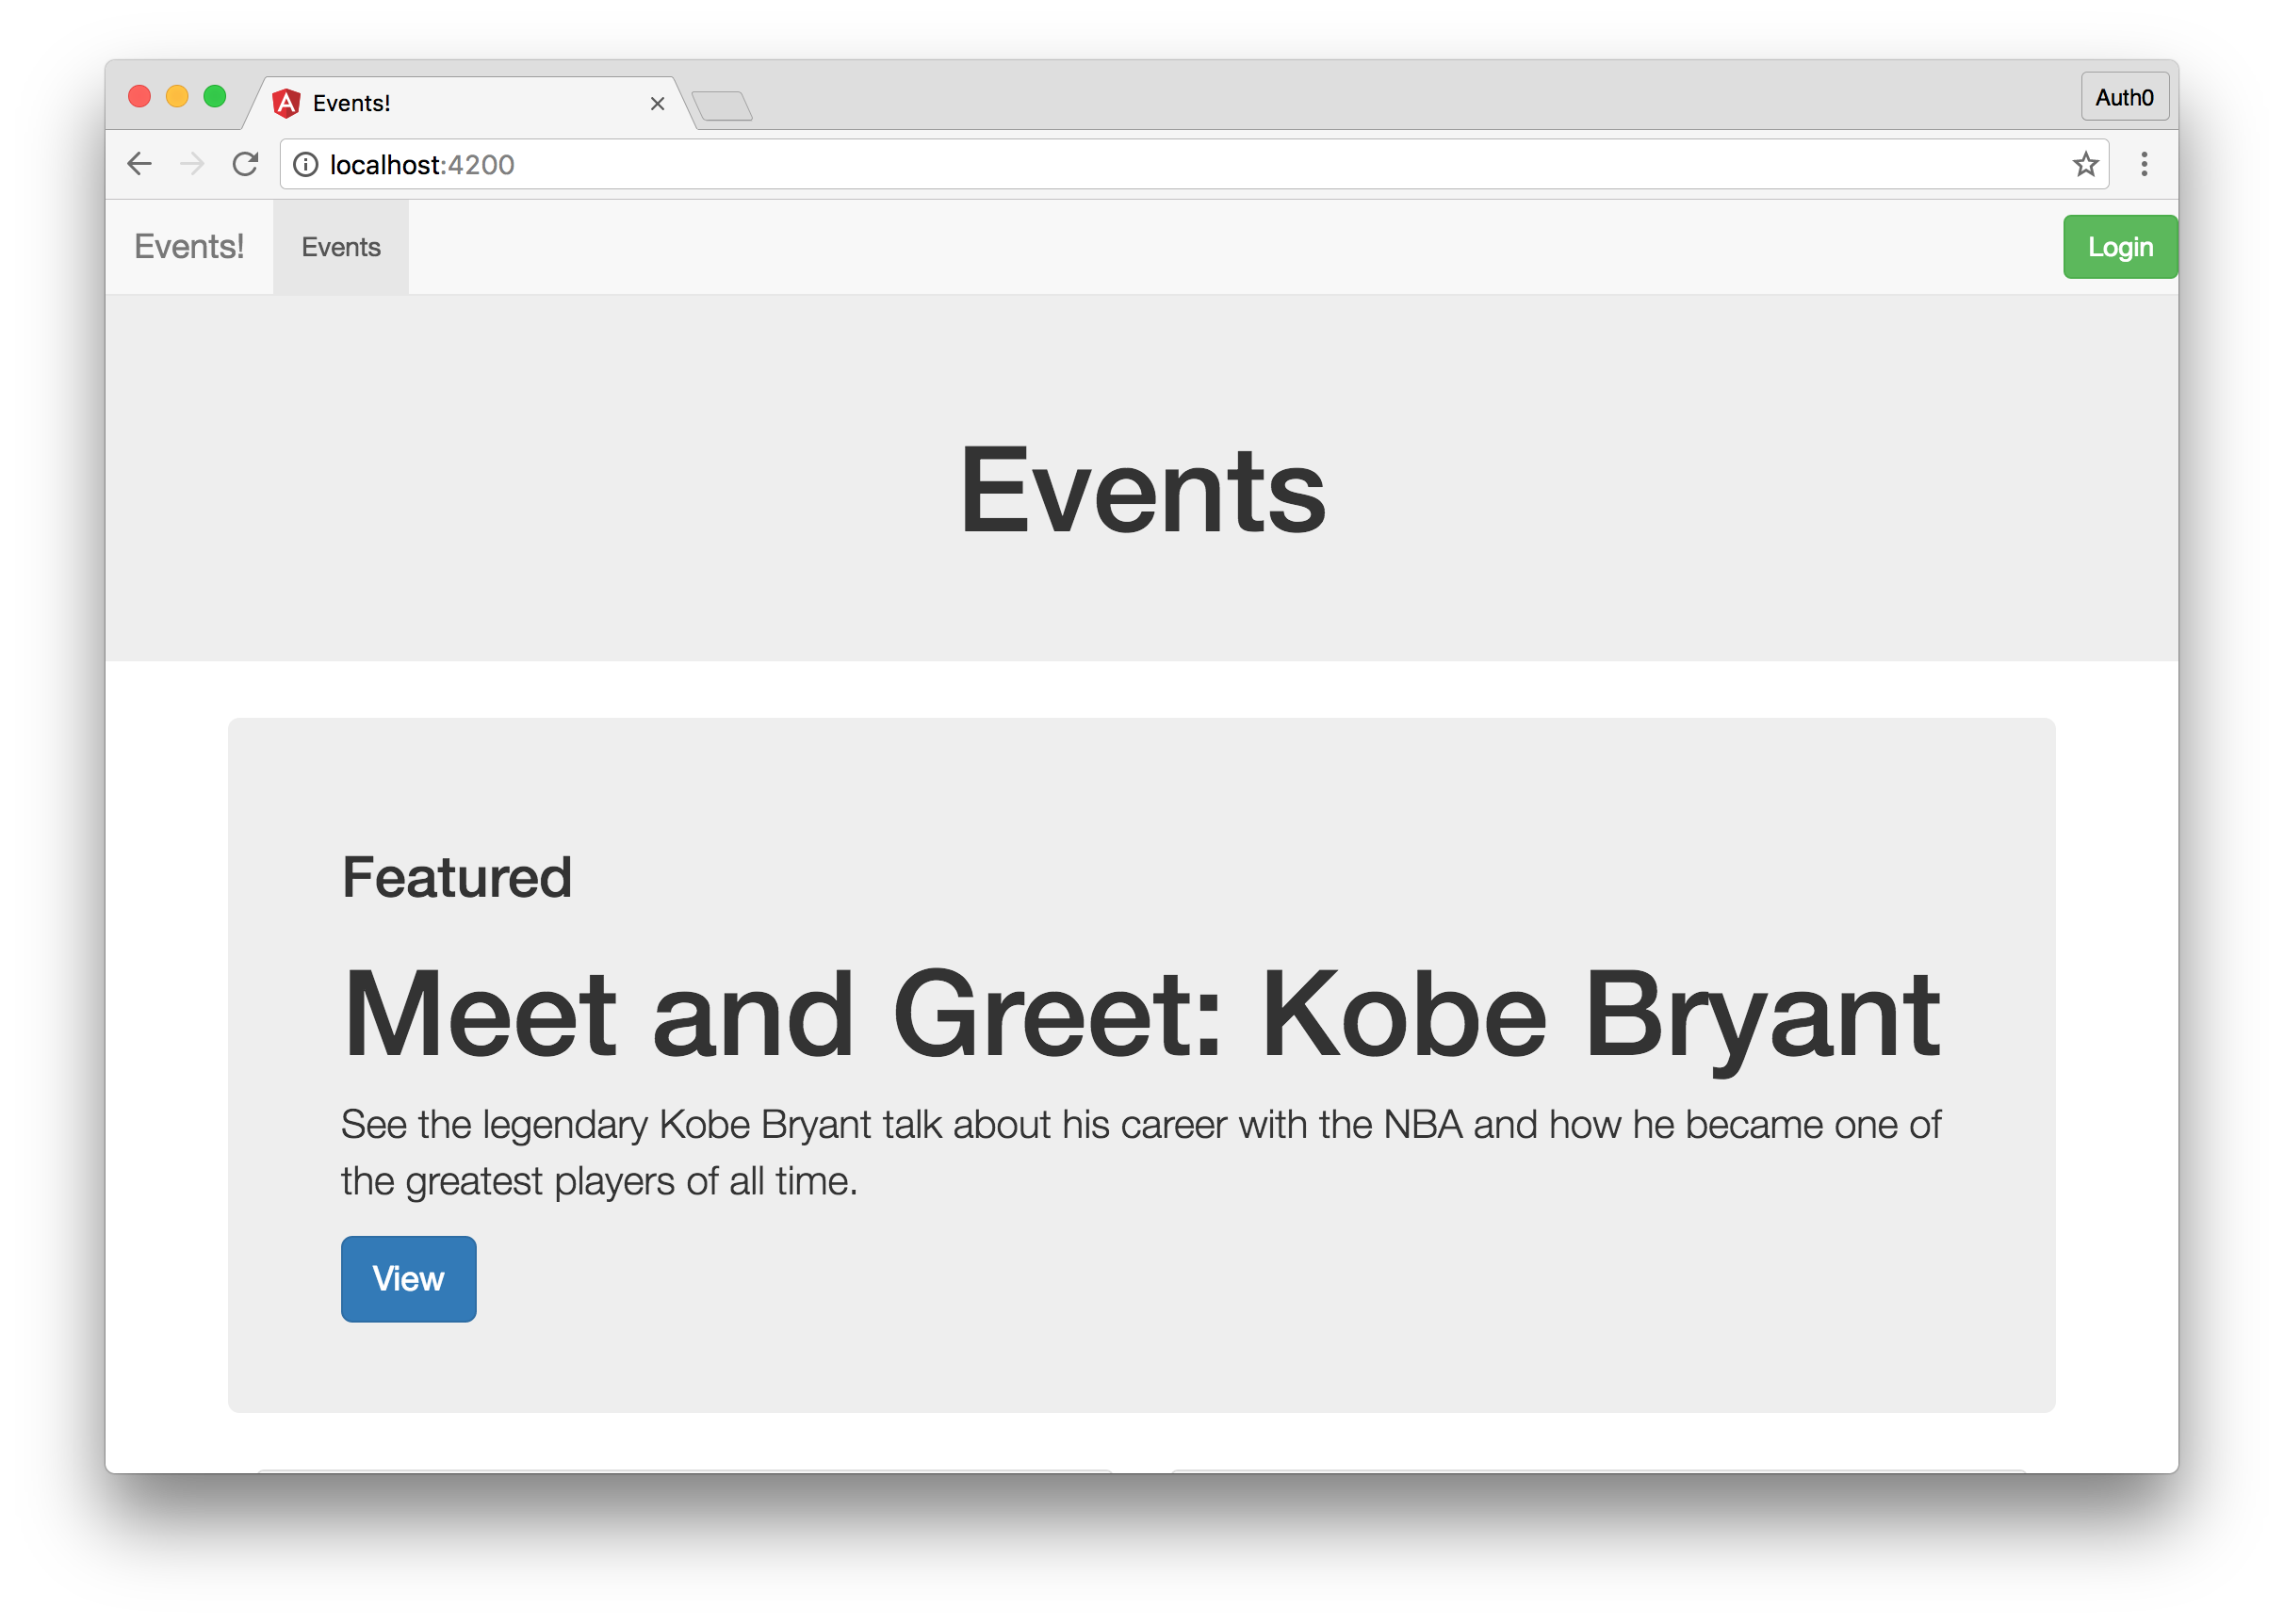Screen dimensions: 2284x1624
Task: Reload the page with the refresh icon
Action: pos(245,164)
